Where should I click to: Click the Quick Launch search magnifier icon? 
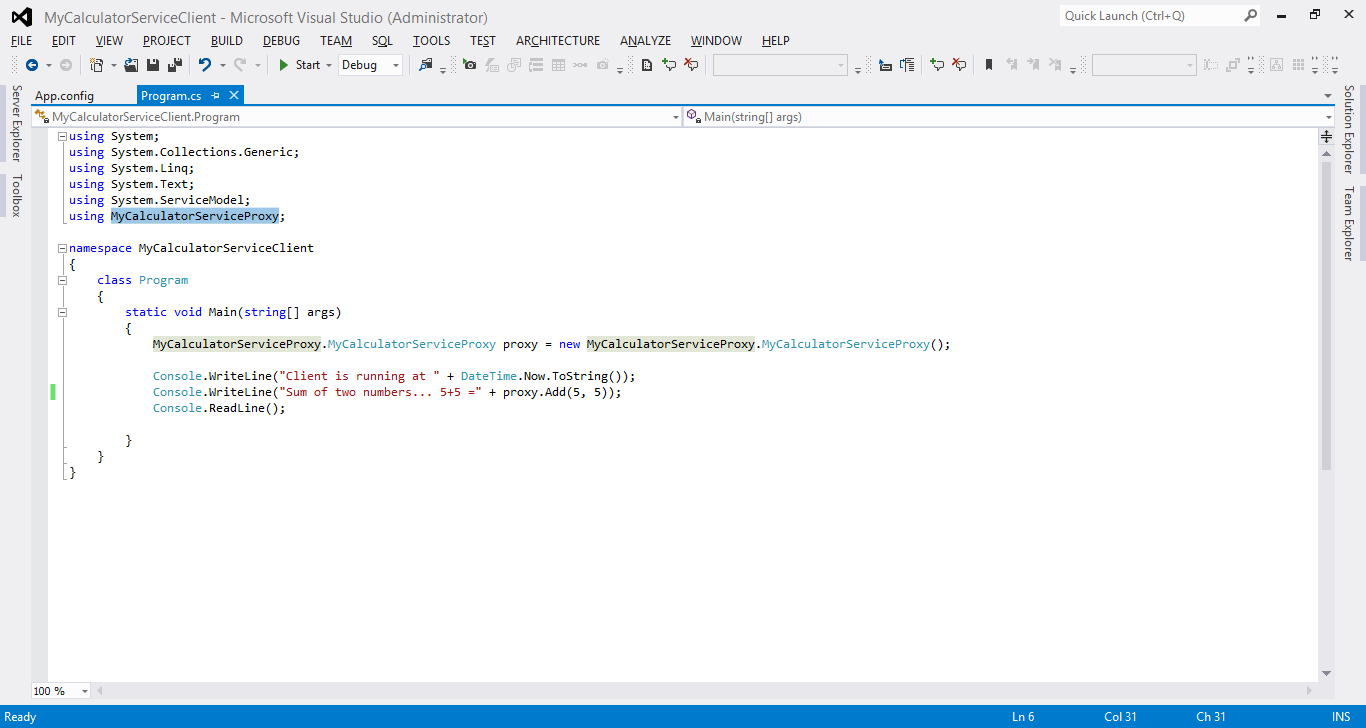1251,15
